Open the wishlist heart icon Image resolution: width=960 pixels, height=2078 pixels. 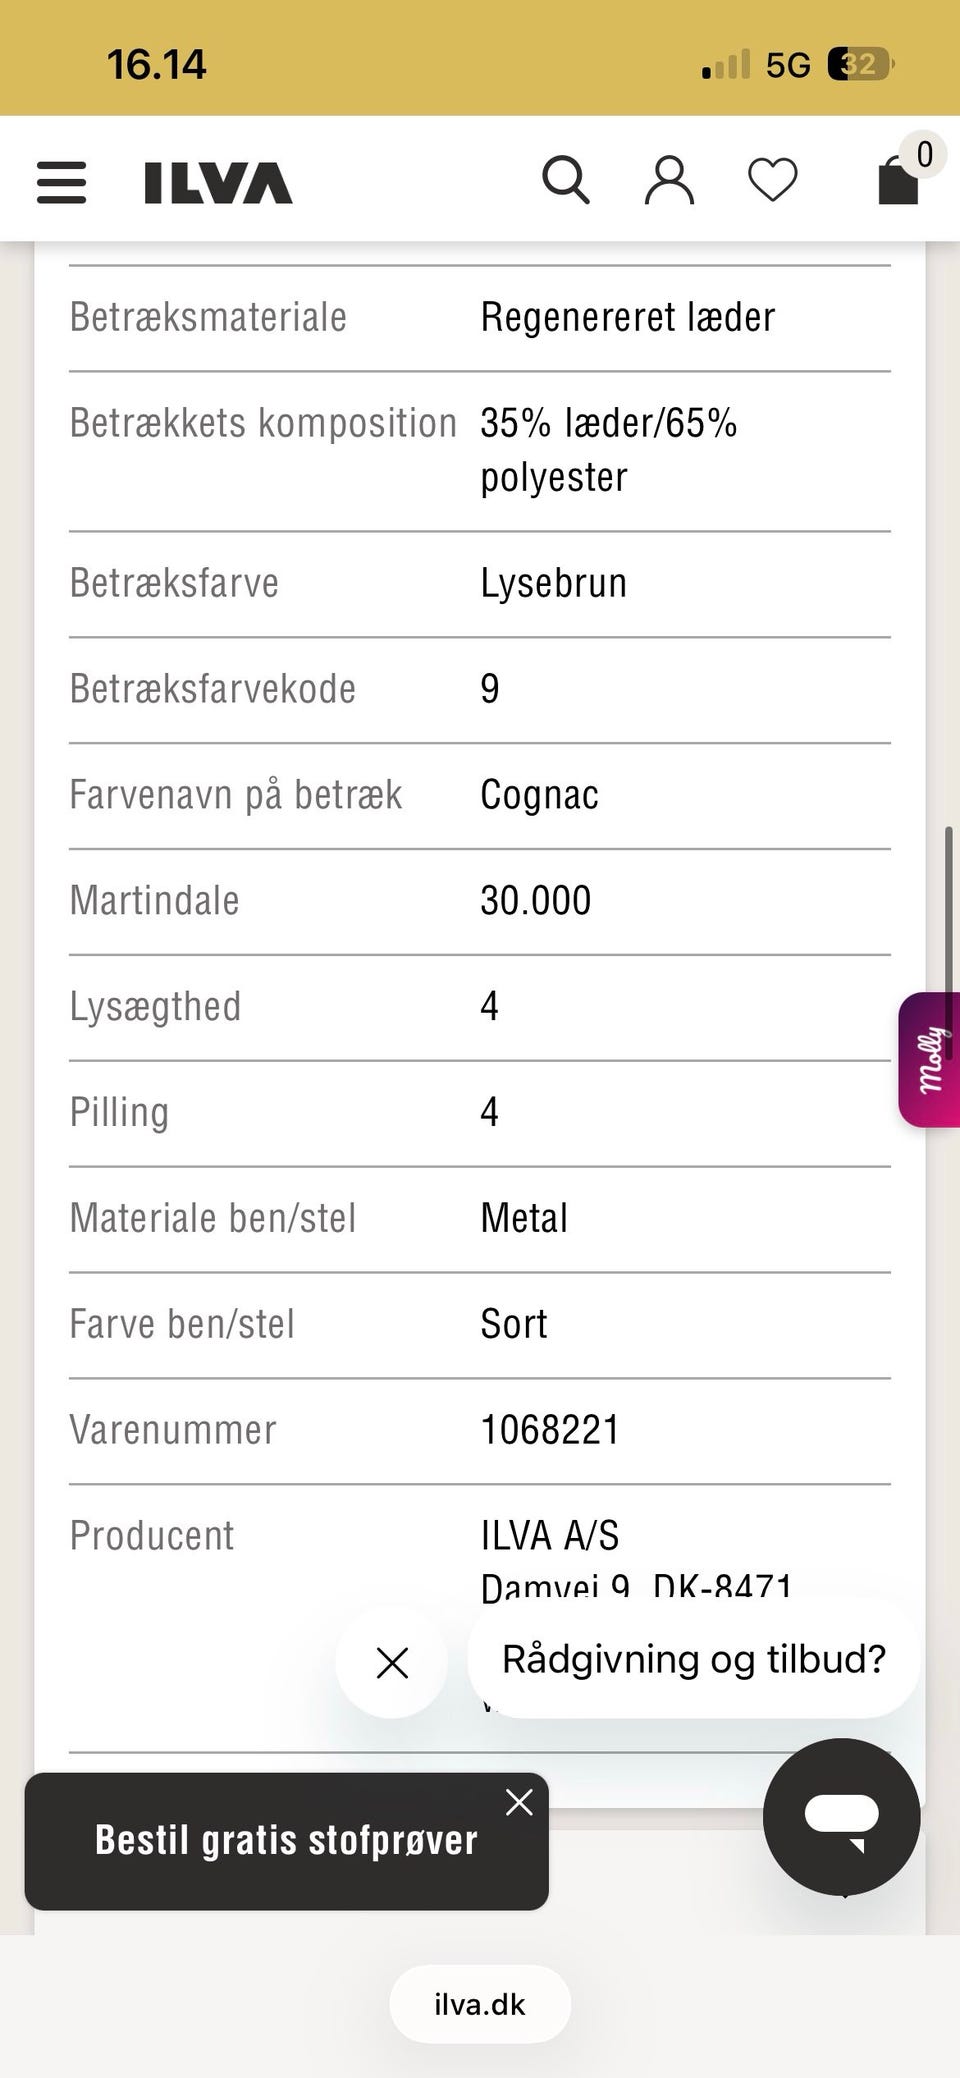[x=773, y=181]
